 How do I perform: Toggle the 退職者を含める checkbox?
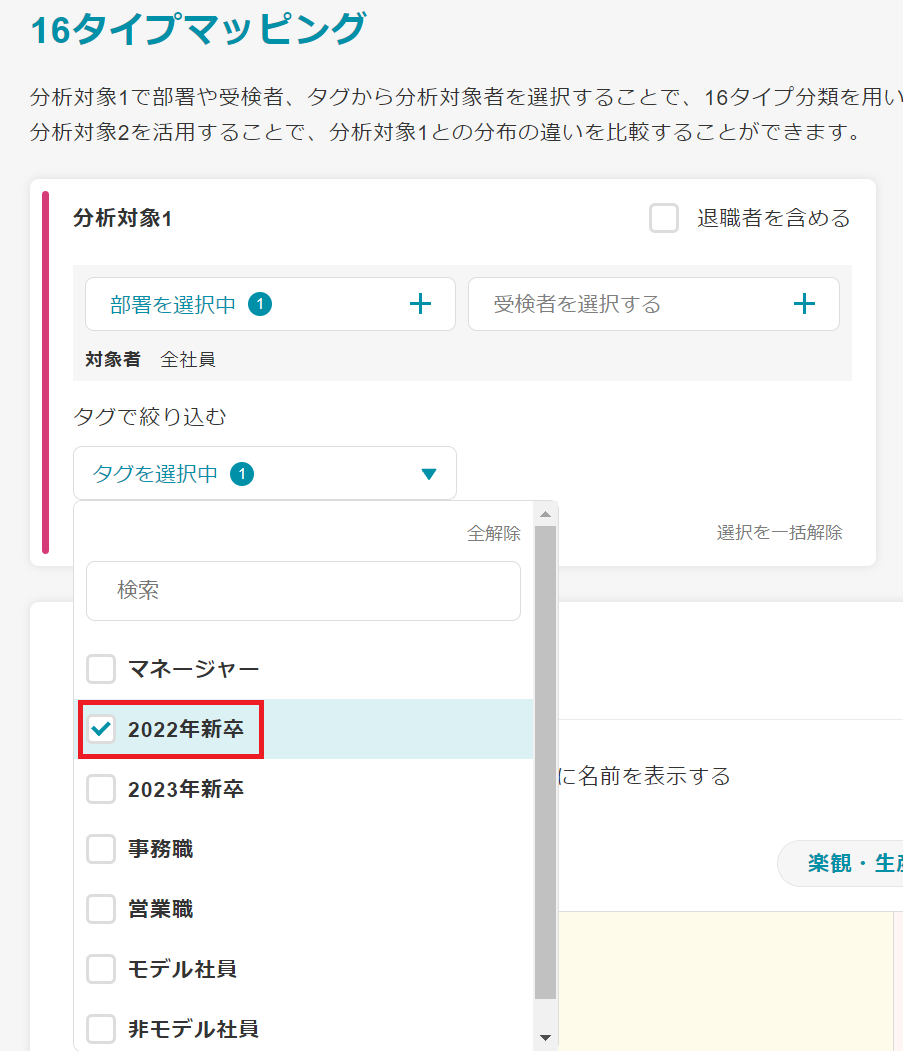664,218
